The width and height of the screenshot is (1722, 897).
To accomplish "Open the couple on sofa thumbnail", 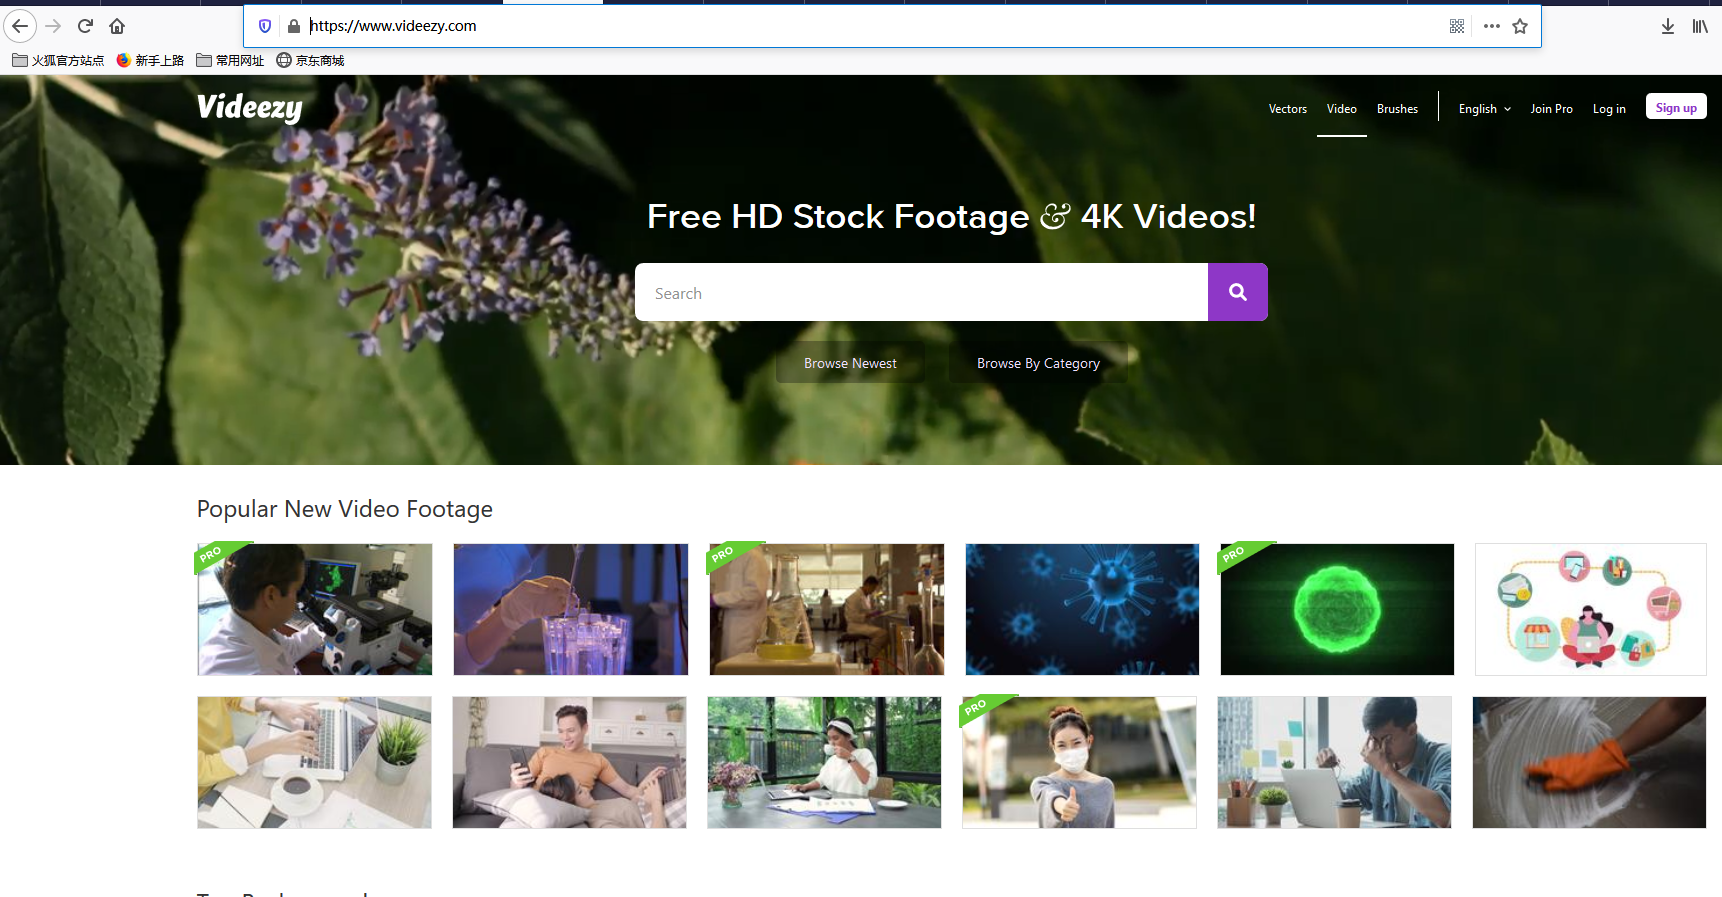I will pos(569,762).
